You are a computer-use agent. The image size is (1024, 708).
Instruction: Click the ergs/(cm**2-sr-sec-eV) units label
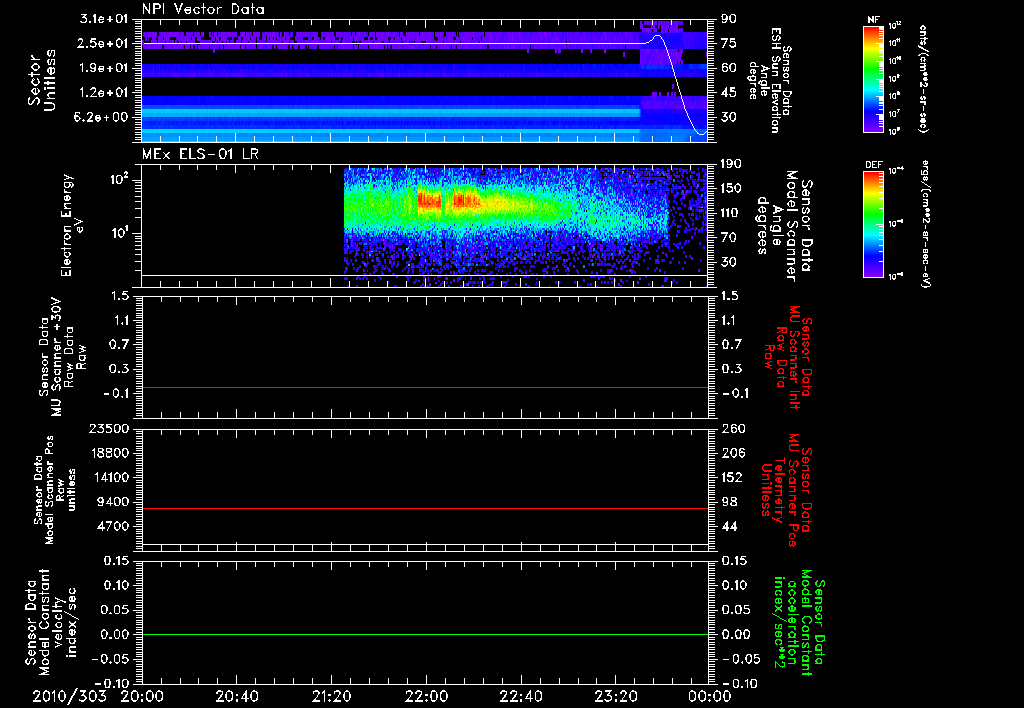point(925,224)
